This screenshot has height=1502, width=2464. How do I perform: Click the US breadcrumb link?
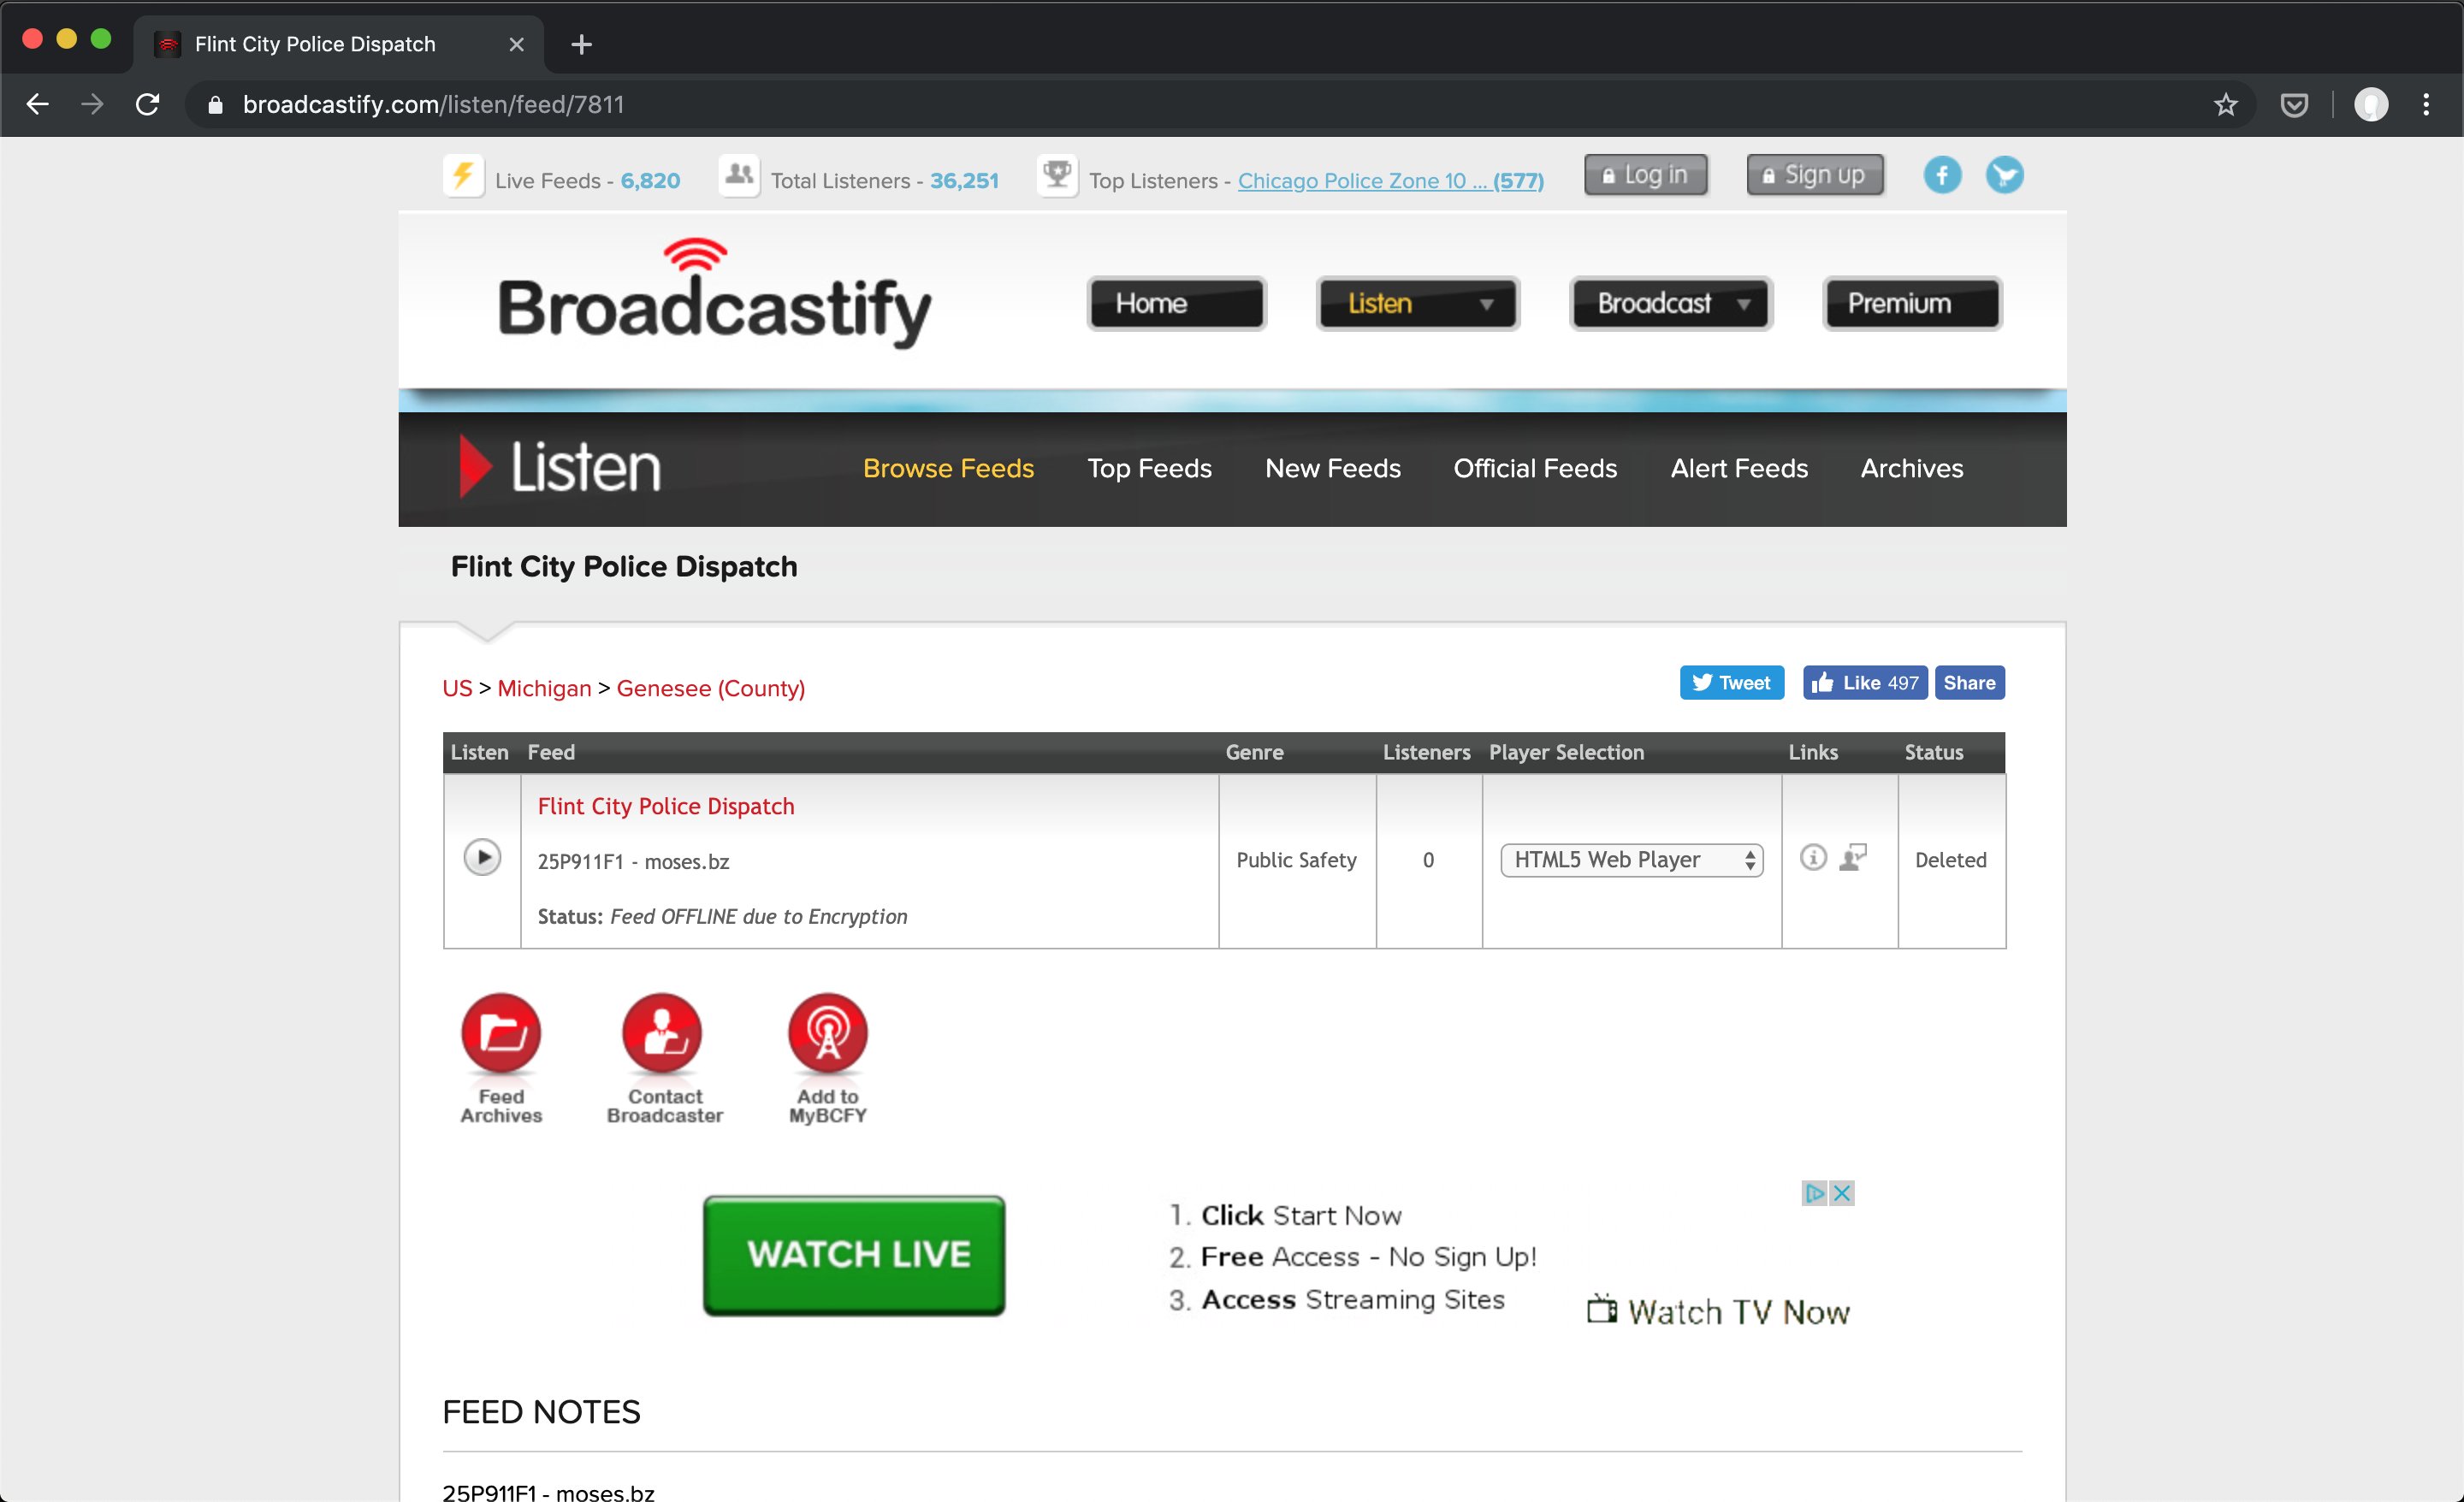[457, 688]
